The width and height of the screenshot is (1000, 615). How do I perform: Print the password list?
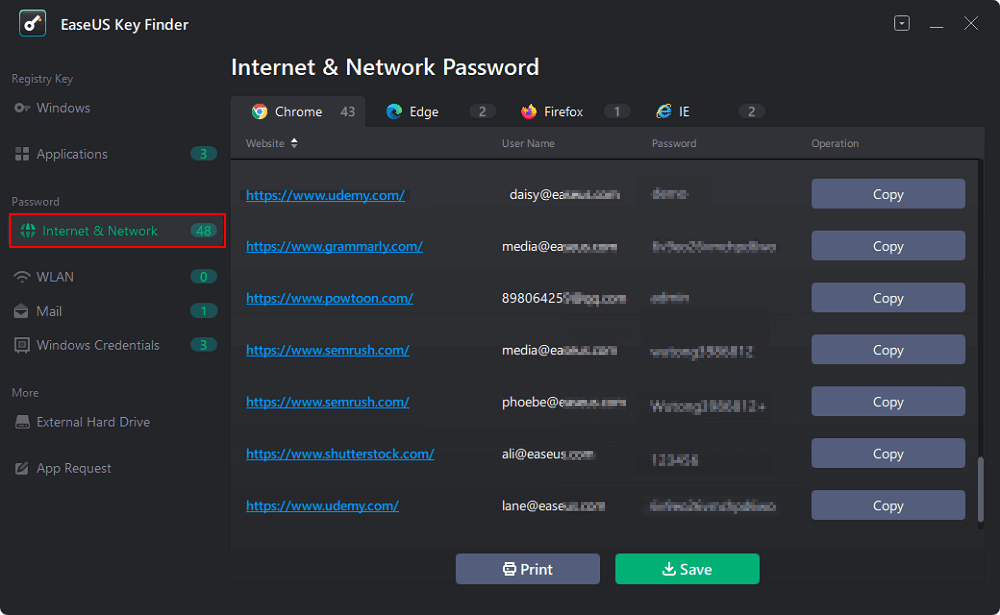(x=527, y=569)
